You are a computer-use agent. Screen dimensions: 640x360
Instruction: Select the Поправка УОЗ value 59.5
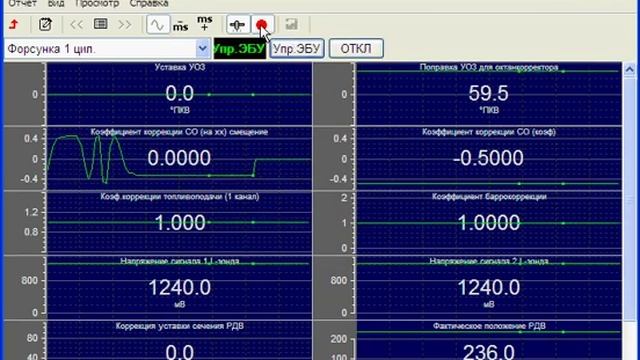click(489, 93)
